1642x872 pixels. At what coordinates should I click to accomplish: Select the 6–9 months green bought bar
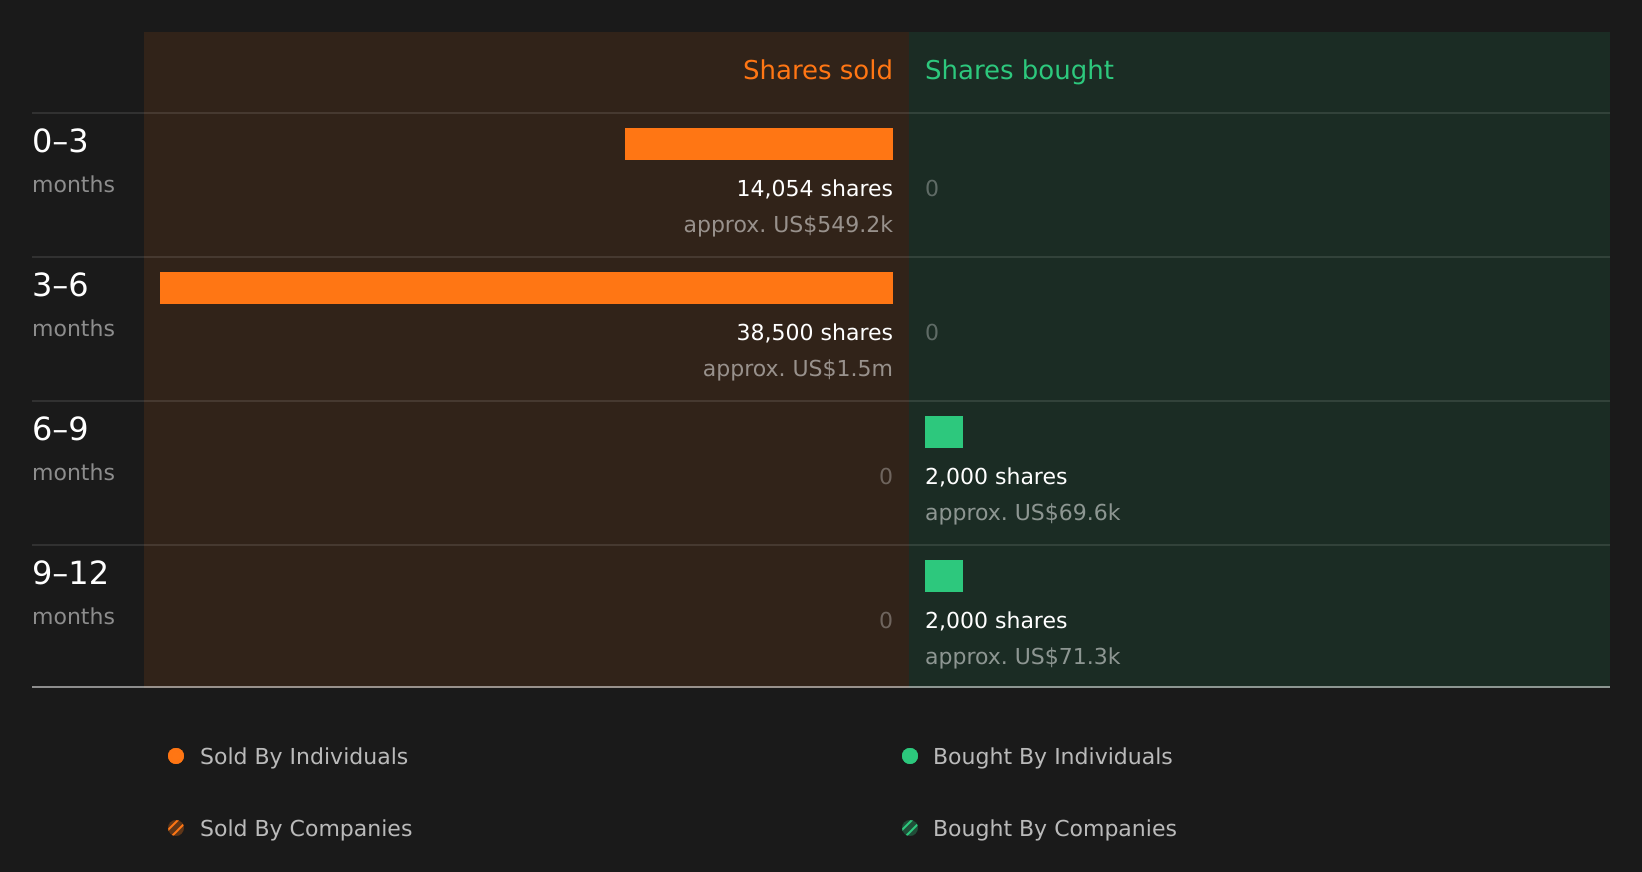(x=944, y=432)
